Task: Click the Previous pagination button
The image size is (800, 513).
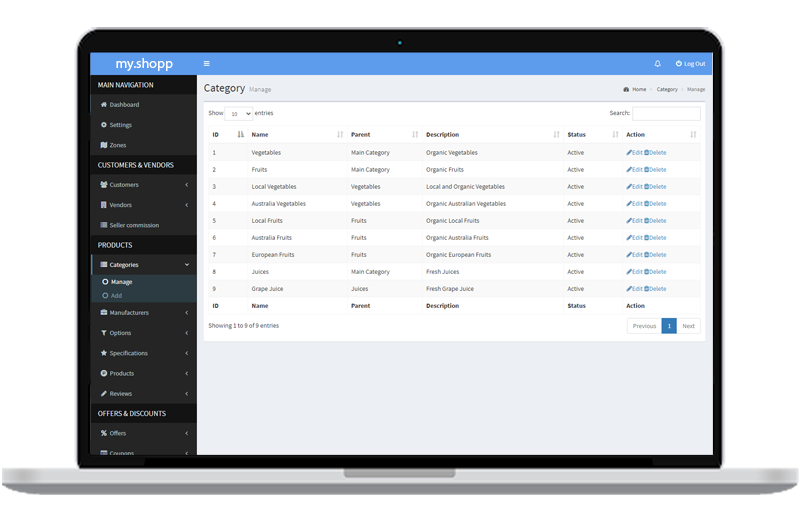Action: pyautogui.click(x=644, y=326)
